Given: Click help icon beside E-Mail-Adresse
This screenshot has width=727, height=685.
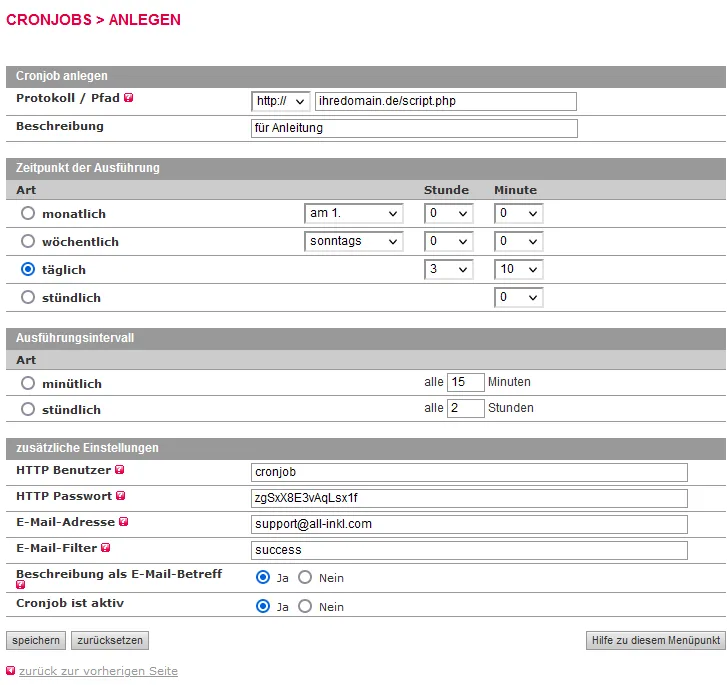Looking at the screenshot, I should (124, 522).
